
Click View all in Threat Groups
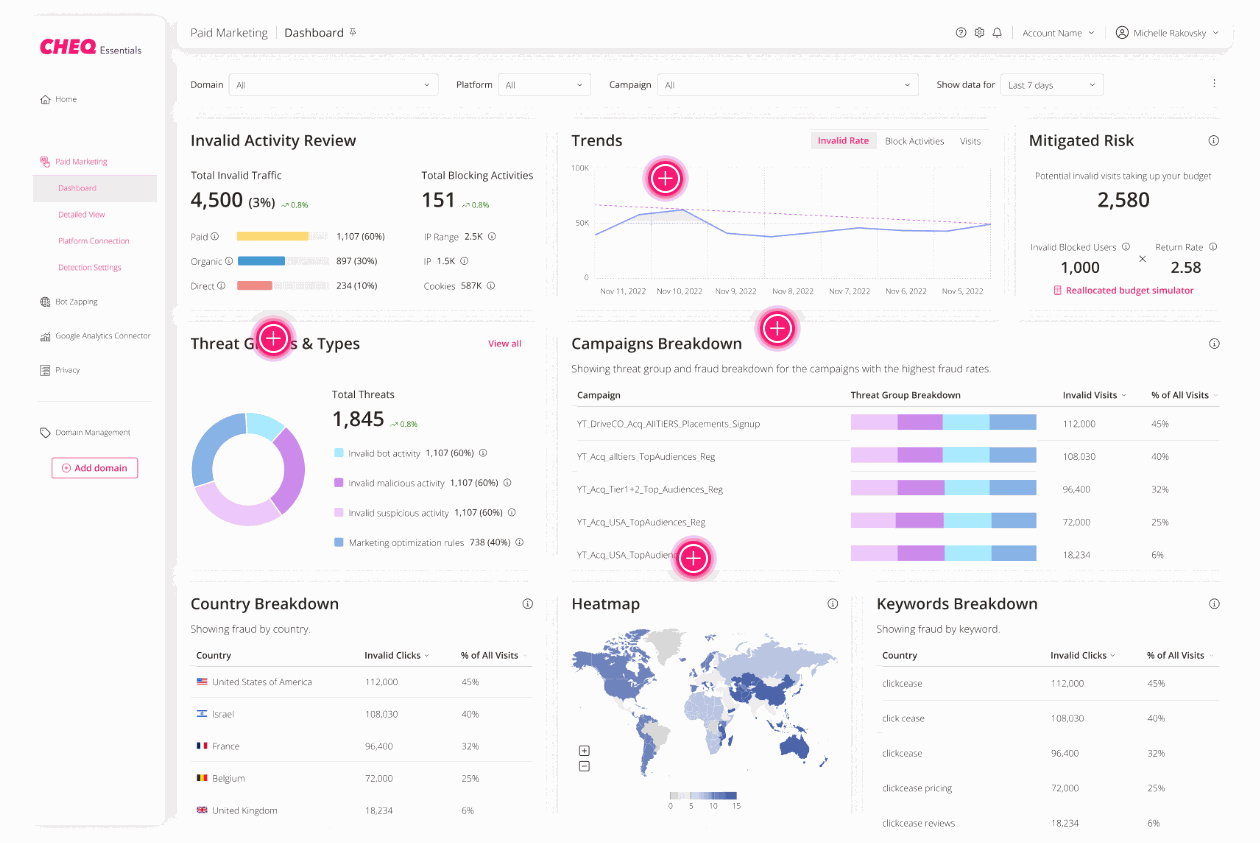504,344
